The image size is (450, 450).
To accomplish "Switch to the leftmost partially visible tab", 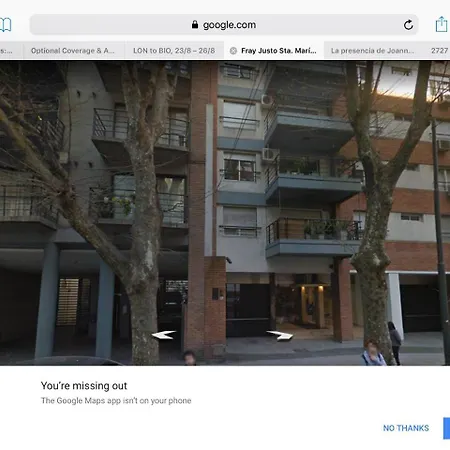I will click(8, 51).
